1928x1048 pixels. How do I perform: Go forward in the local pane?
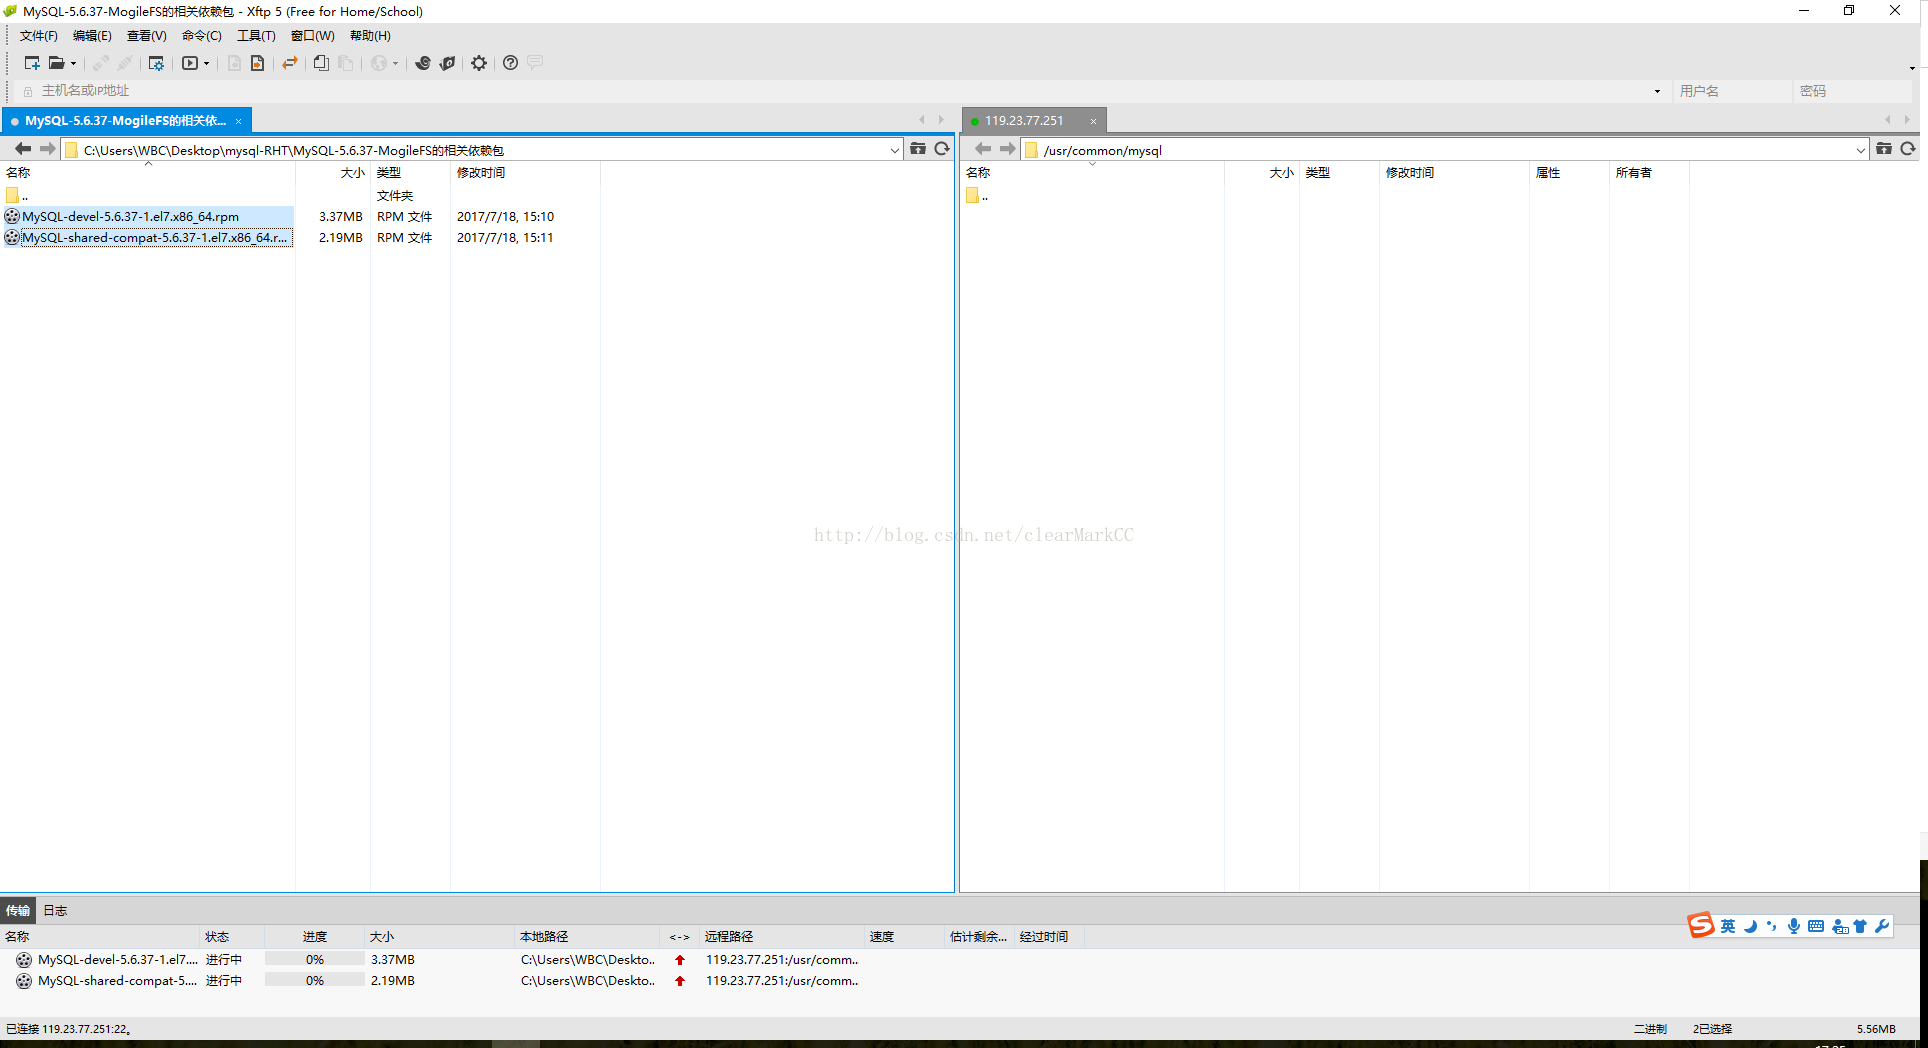click(x=47, y=149)
